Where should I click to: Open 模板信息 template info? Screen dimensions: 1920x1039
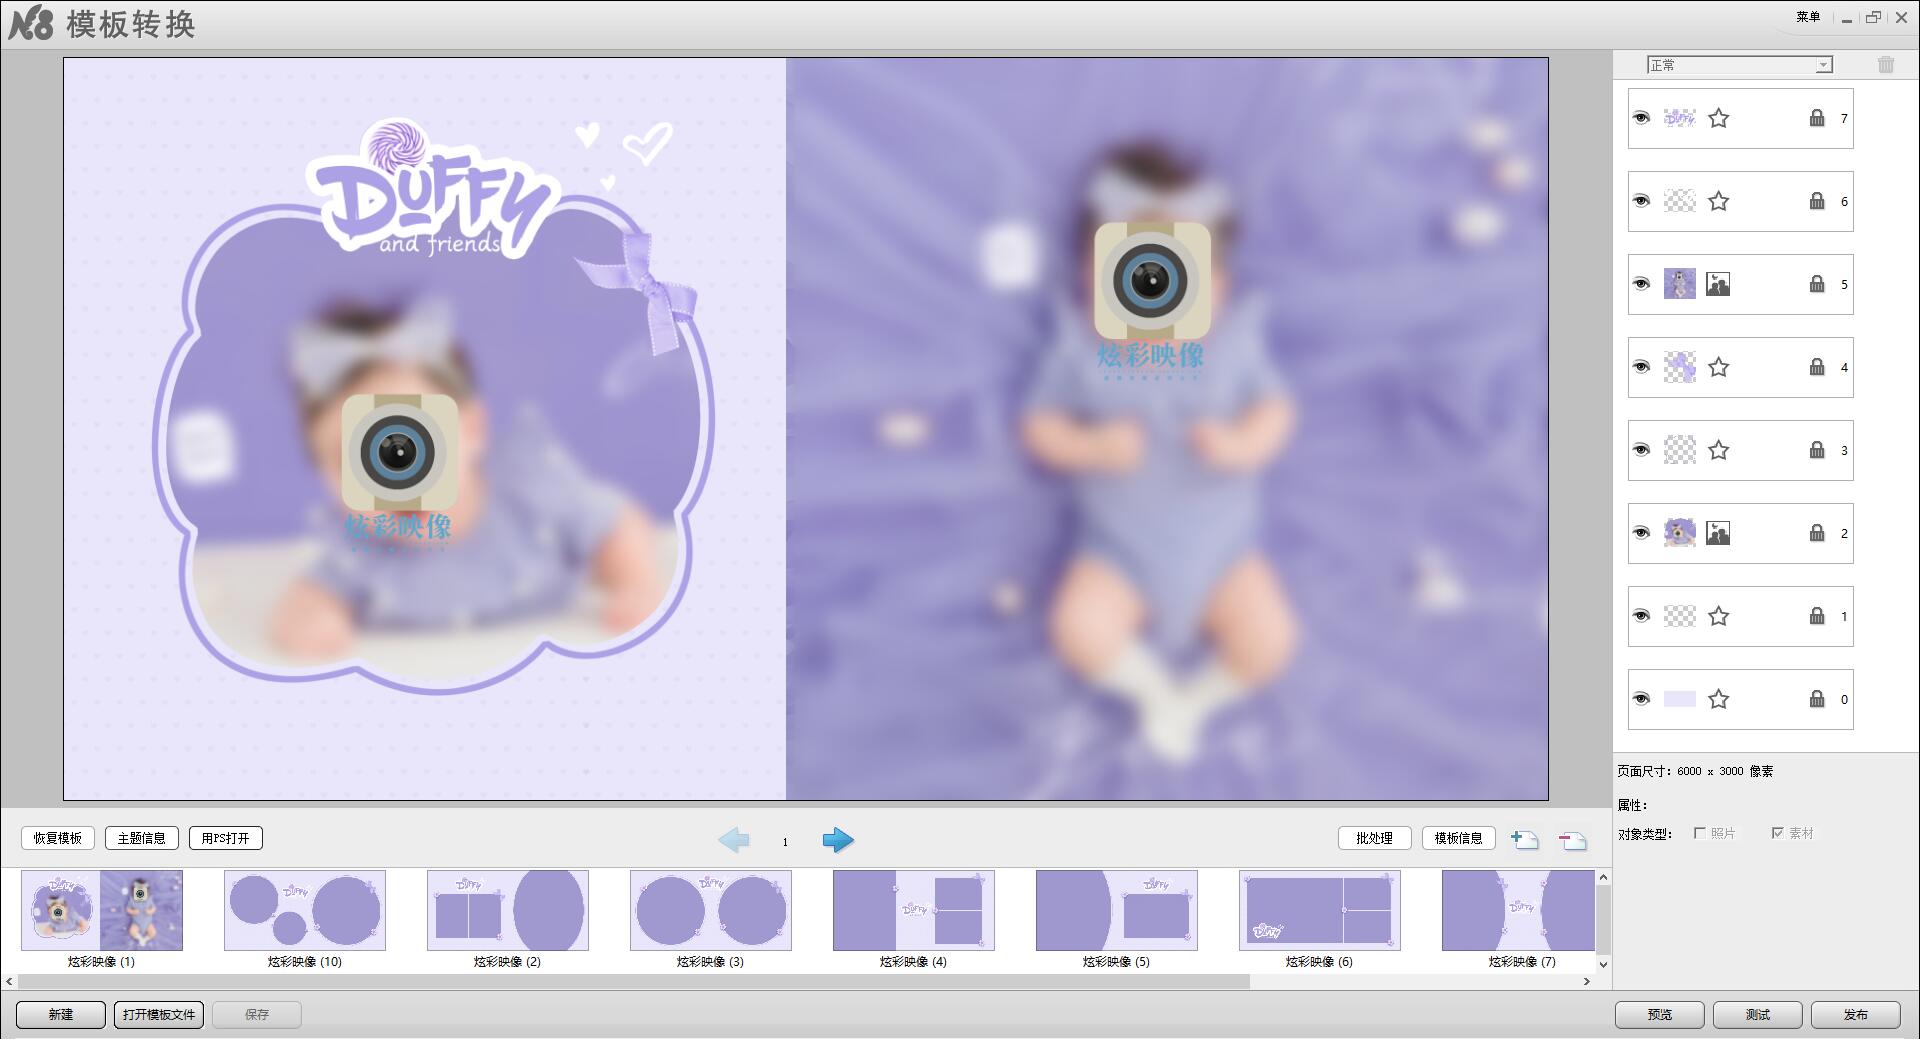(x=1458, y=838)
